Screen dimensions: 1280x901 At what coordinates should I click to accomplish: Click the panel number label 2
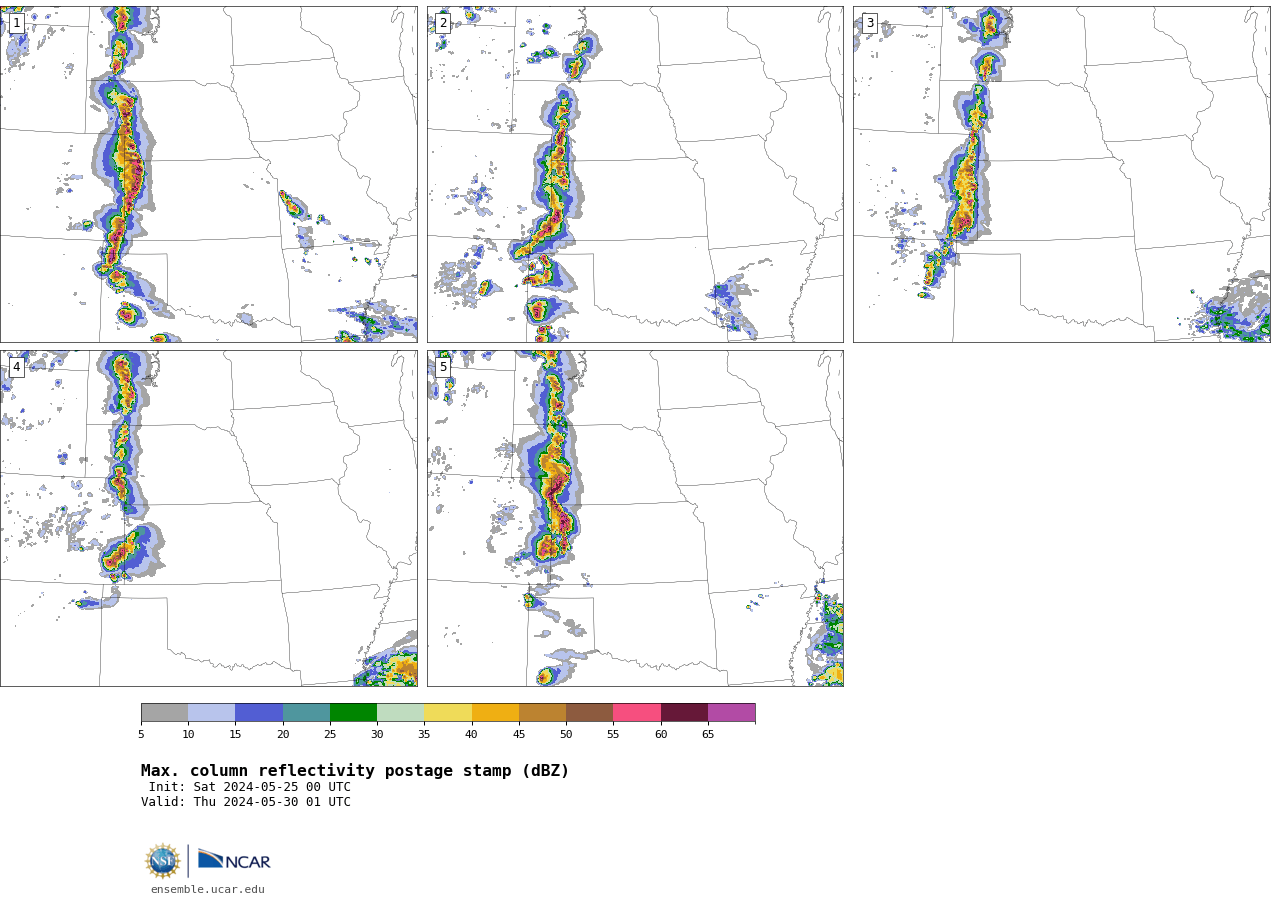443,23
